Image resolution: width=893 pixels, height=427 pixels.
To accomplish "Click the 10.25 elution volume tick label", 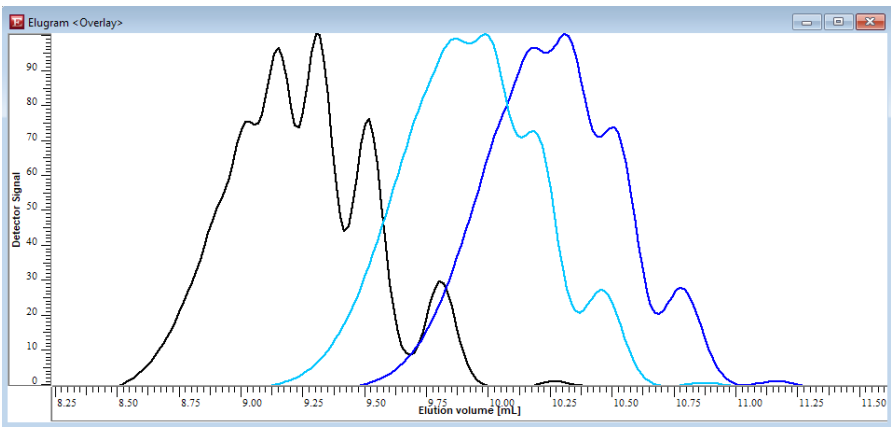I will pos(564,403).
